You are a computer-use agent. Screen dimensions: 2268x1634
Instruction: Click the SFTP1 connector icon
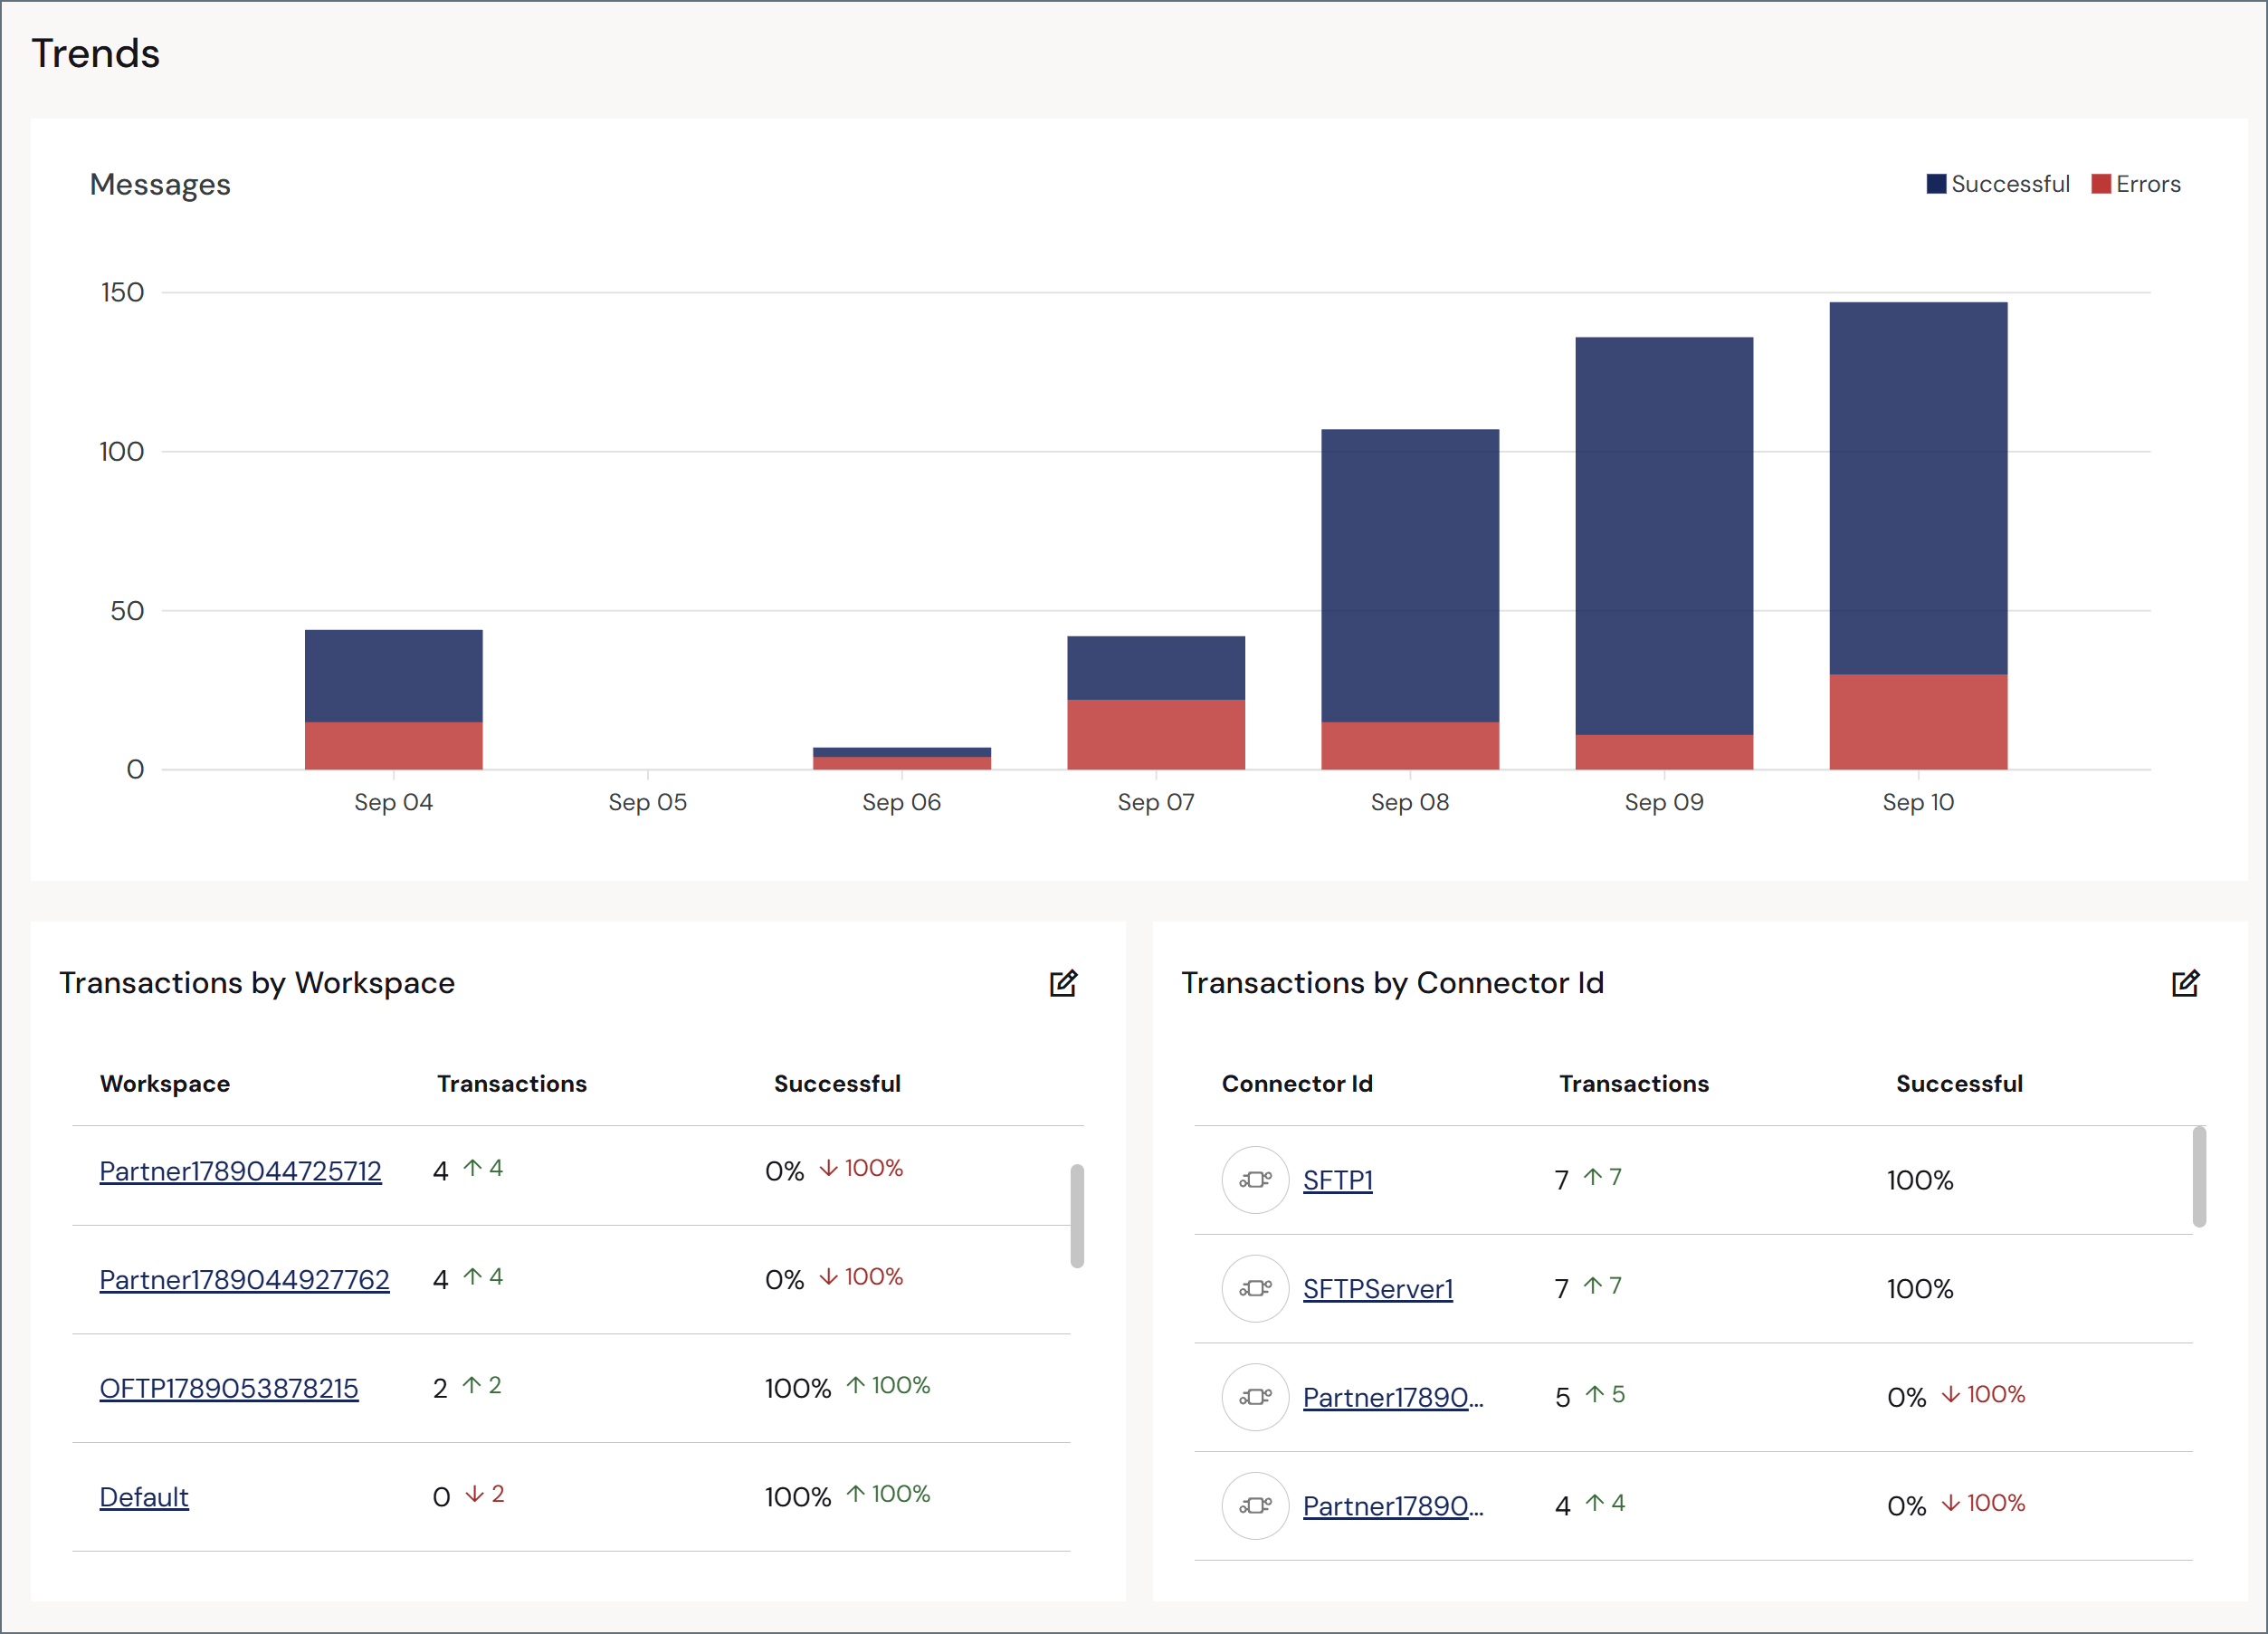pyautogui.click(x=1255, y=1180)
